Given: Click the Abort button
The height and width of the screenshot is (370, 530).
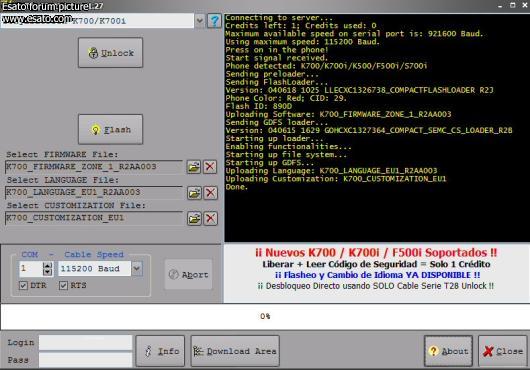Looking at the screenshot, I should point(188,274).
